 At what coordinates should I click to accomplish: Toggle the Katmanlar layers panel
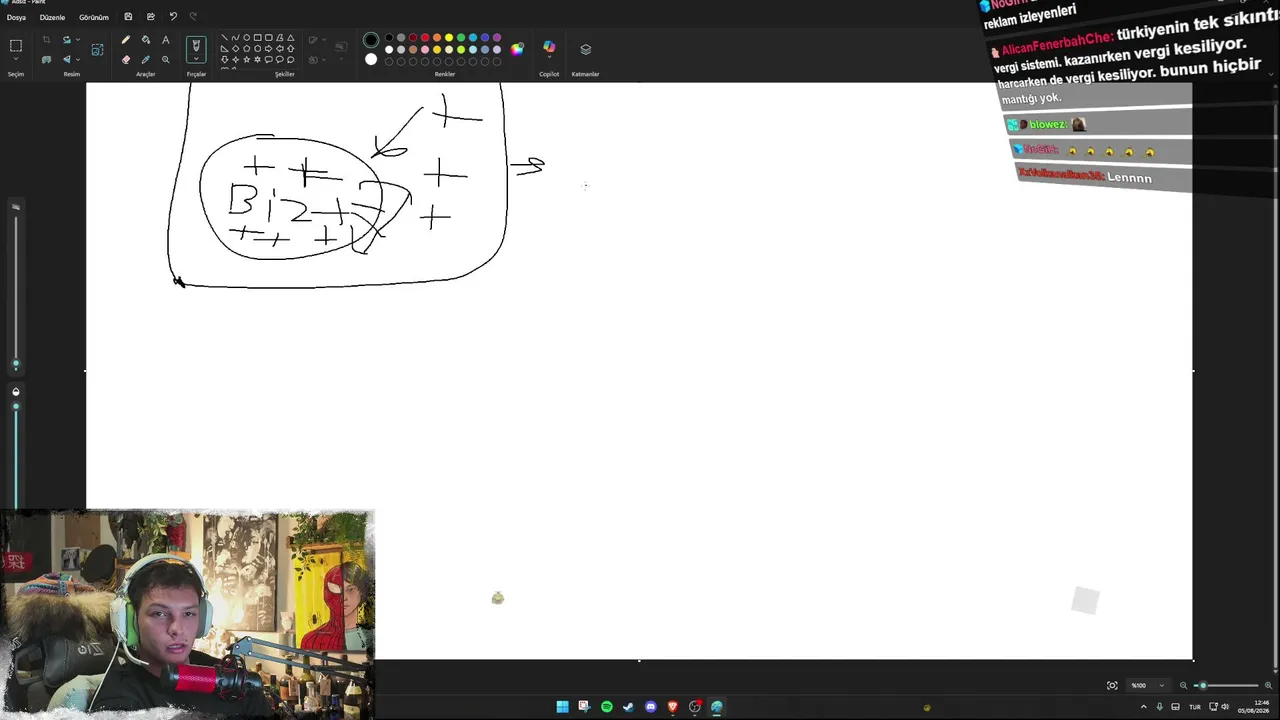tap(586, 49)
